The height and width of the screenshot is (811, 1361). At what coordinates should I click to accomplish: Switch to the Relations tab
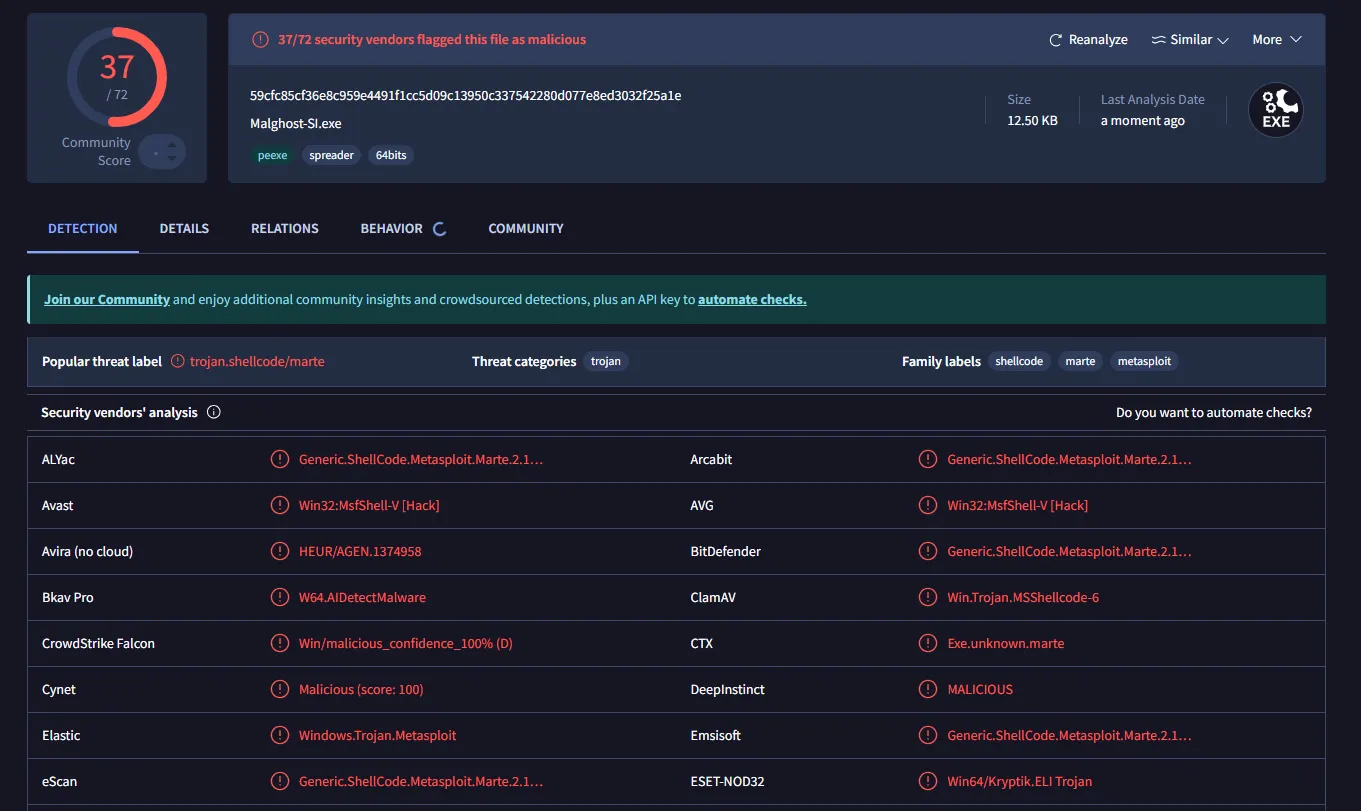coord(284,228)
